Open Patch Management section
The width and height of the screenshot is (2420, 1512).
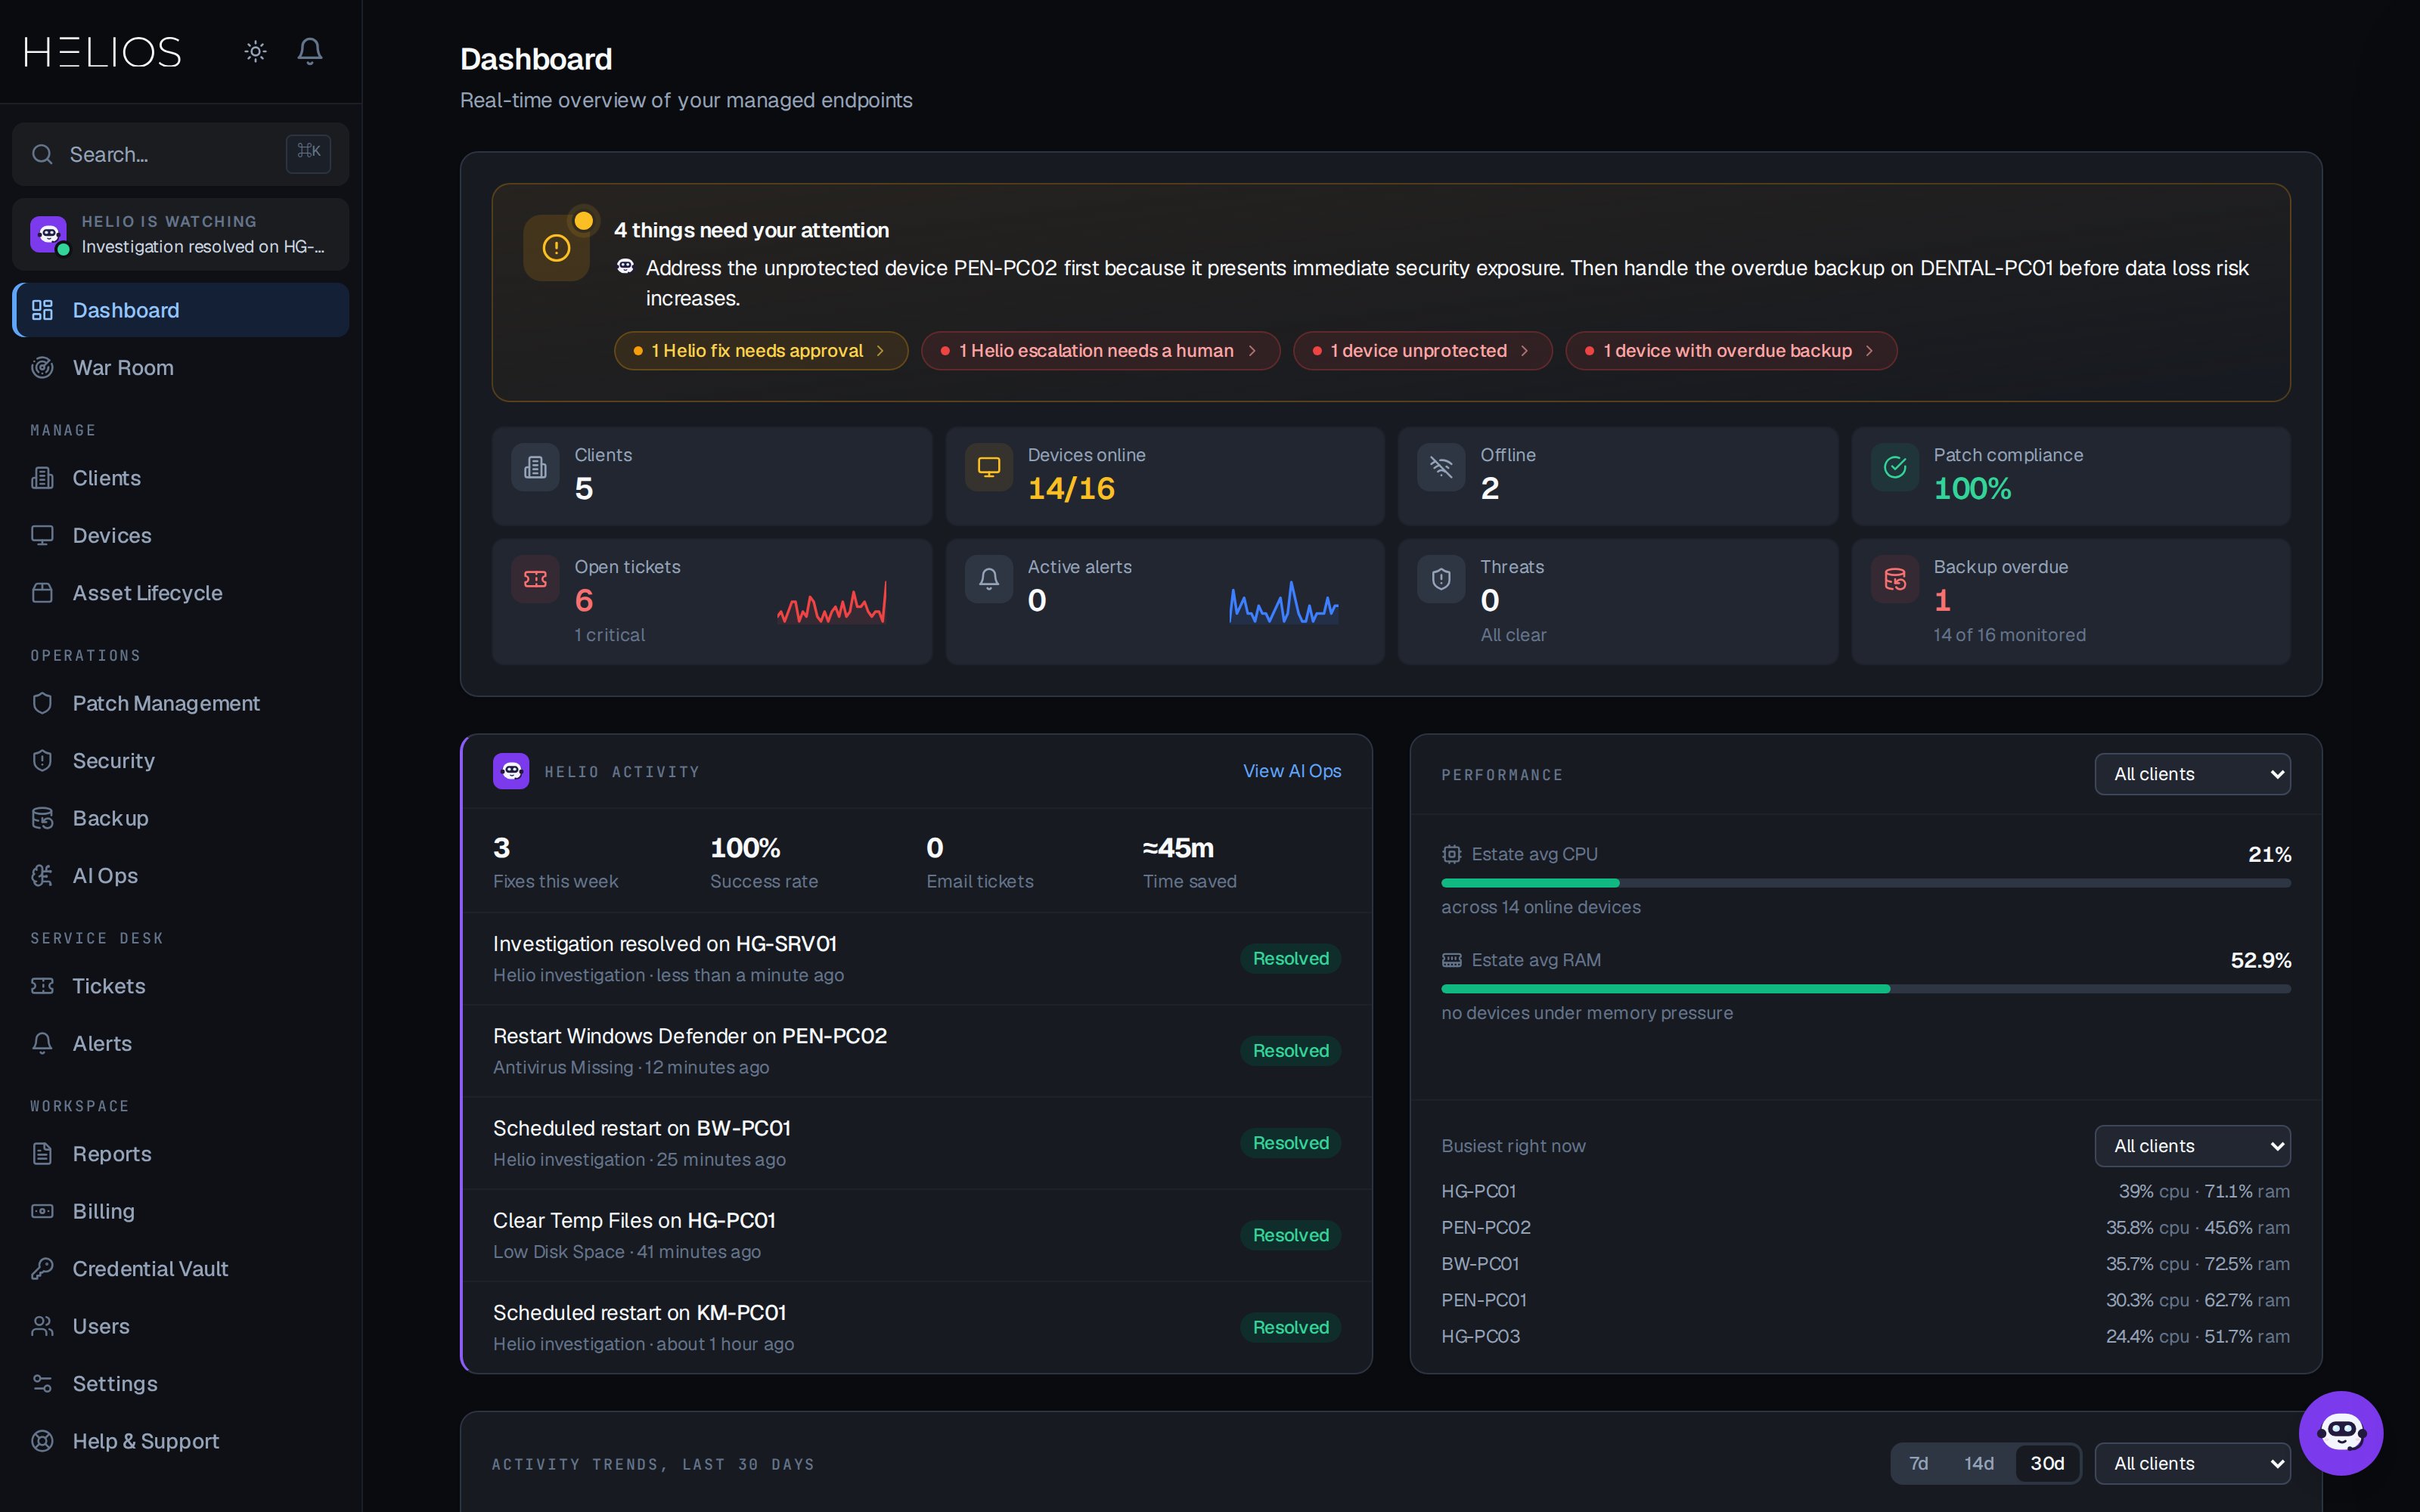click(x=181, y=703)
